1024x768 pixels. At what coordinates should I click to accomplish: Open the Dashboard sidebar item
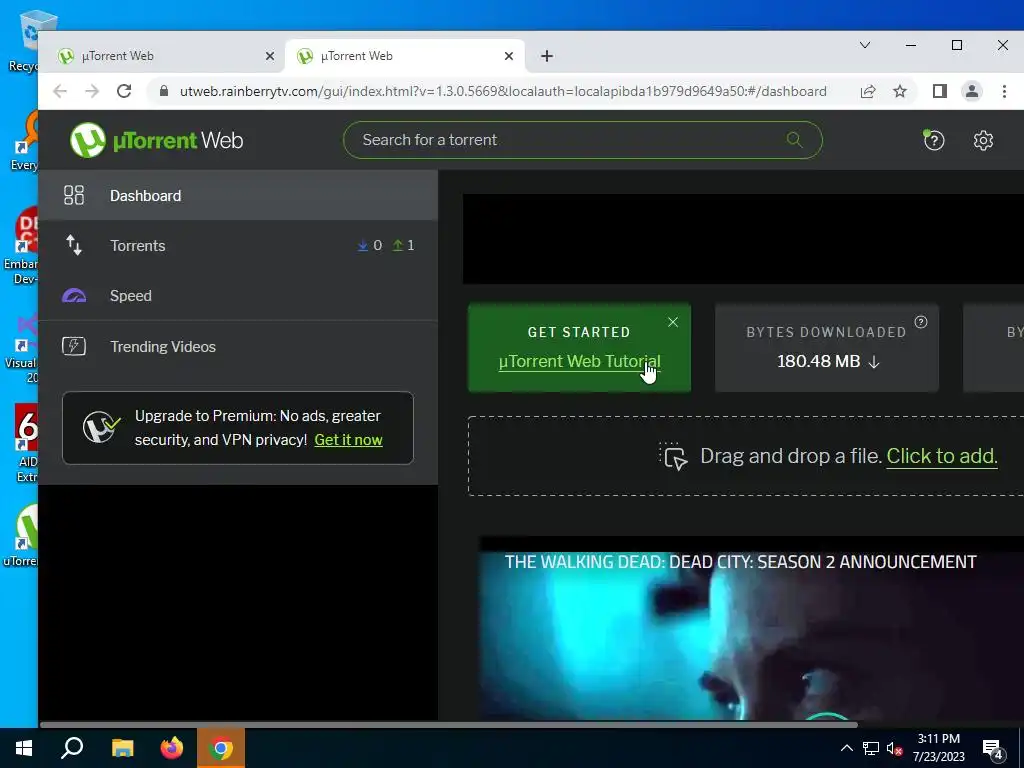pos(238,195)
